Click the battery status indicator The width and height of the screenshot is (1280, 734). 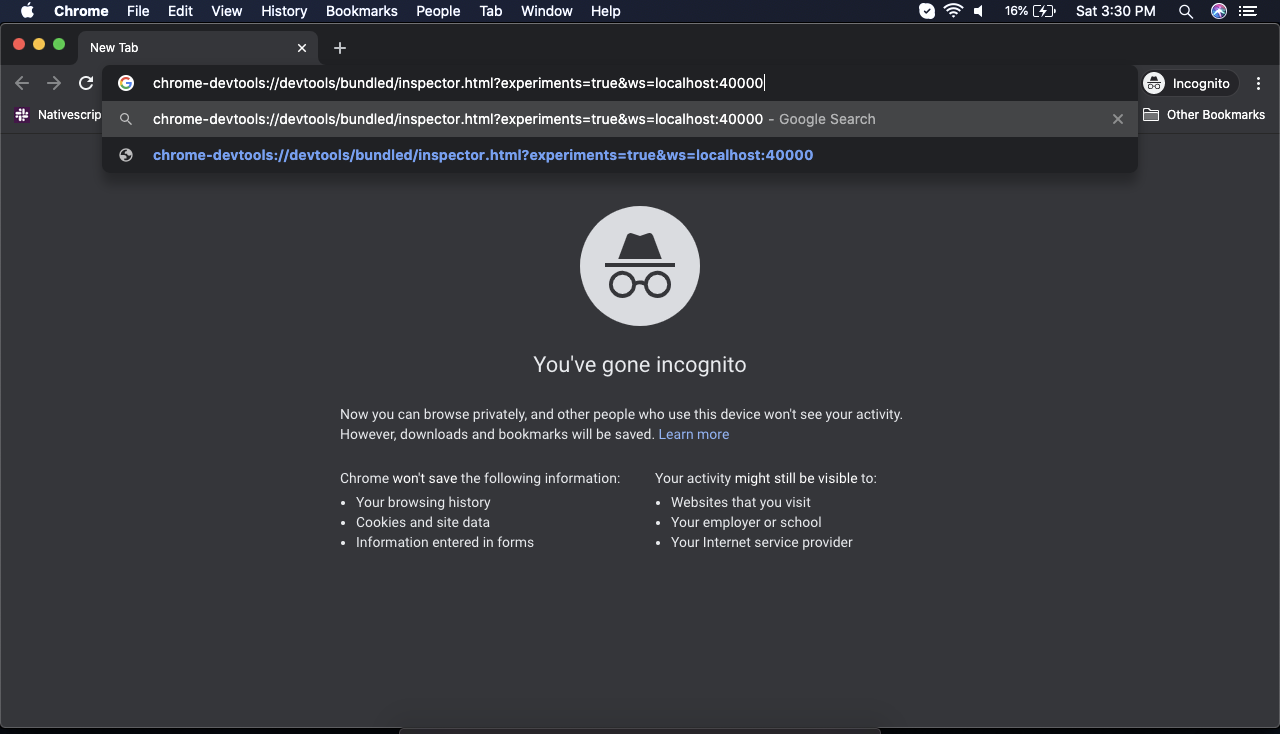(x=1031, y=11)
